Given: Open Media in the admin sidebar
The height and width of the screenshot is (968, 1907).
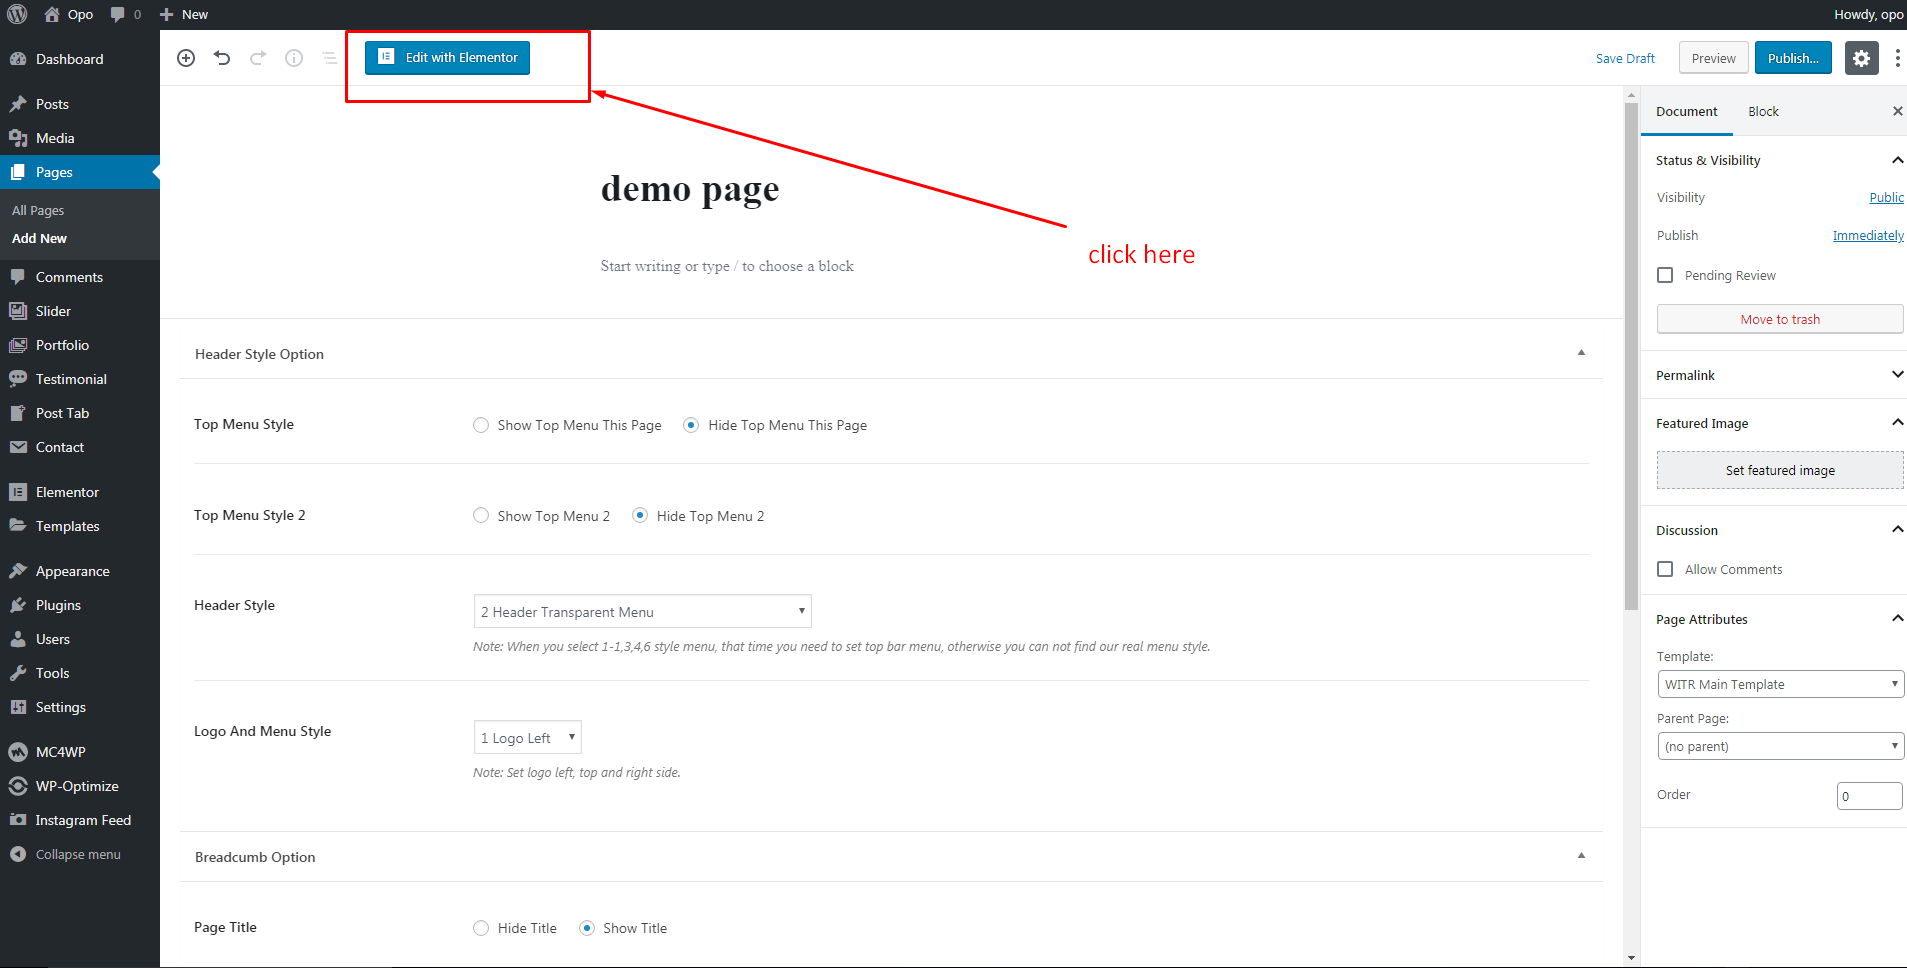Looking at the screenshot, I should (x=80, y=138).
